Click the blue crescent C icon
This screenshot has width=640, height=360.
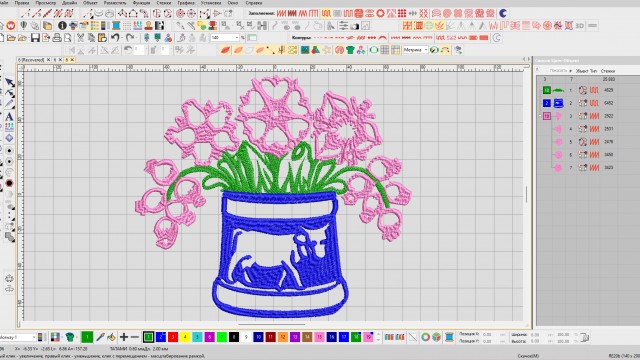click(x=503, y=13)
